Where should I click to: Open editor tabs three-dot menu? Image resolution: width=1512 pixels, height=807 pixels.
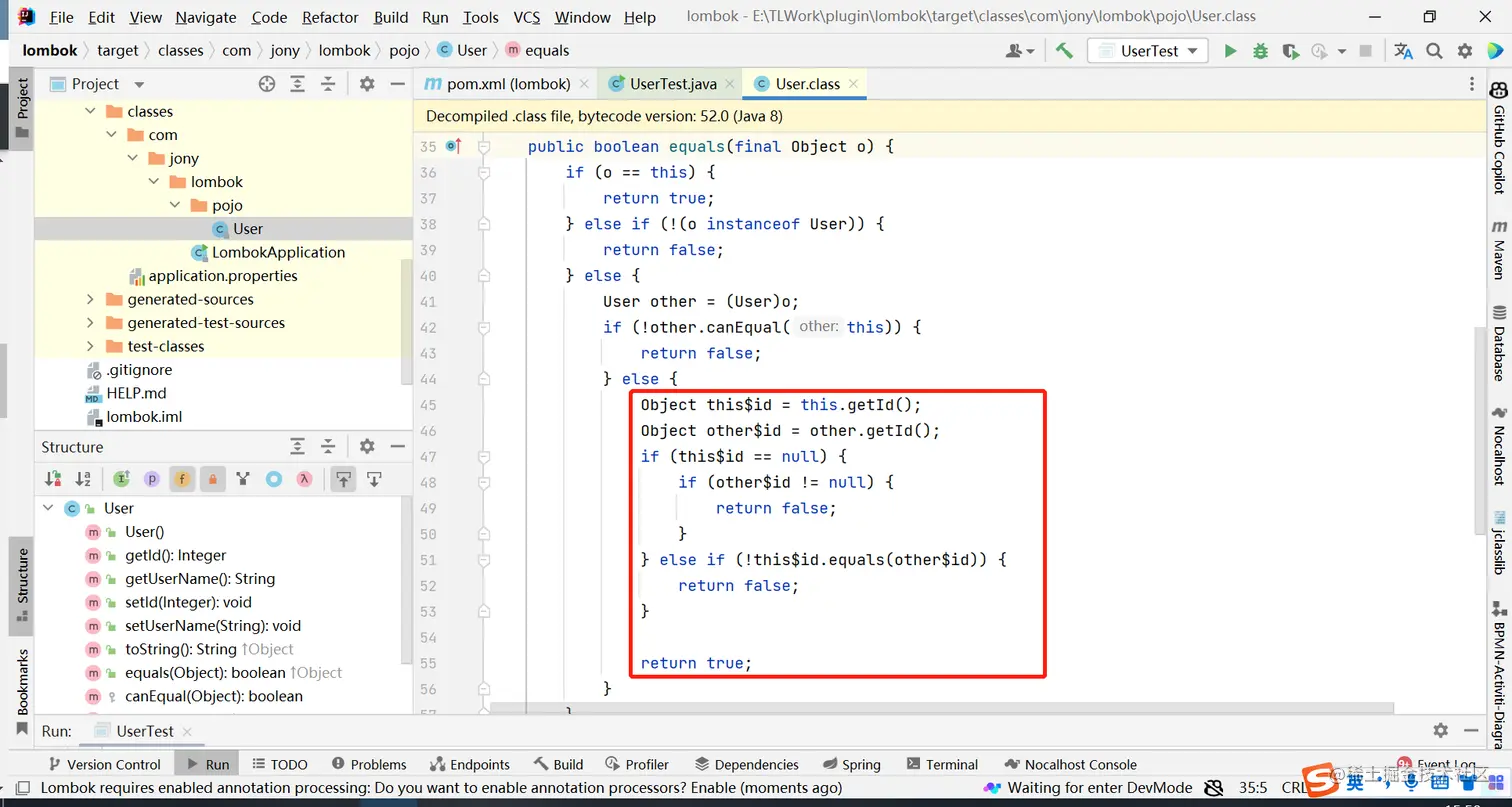[1472, 84]
